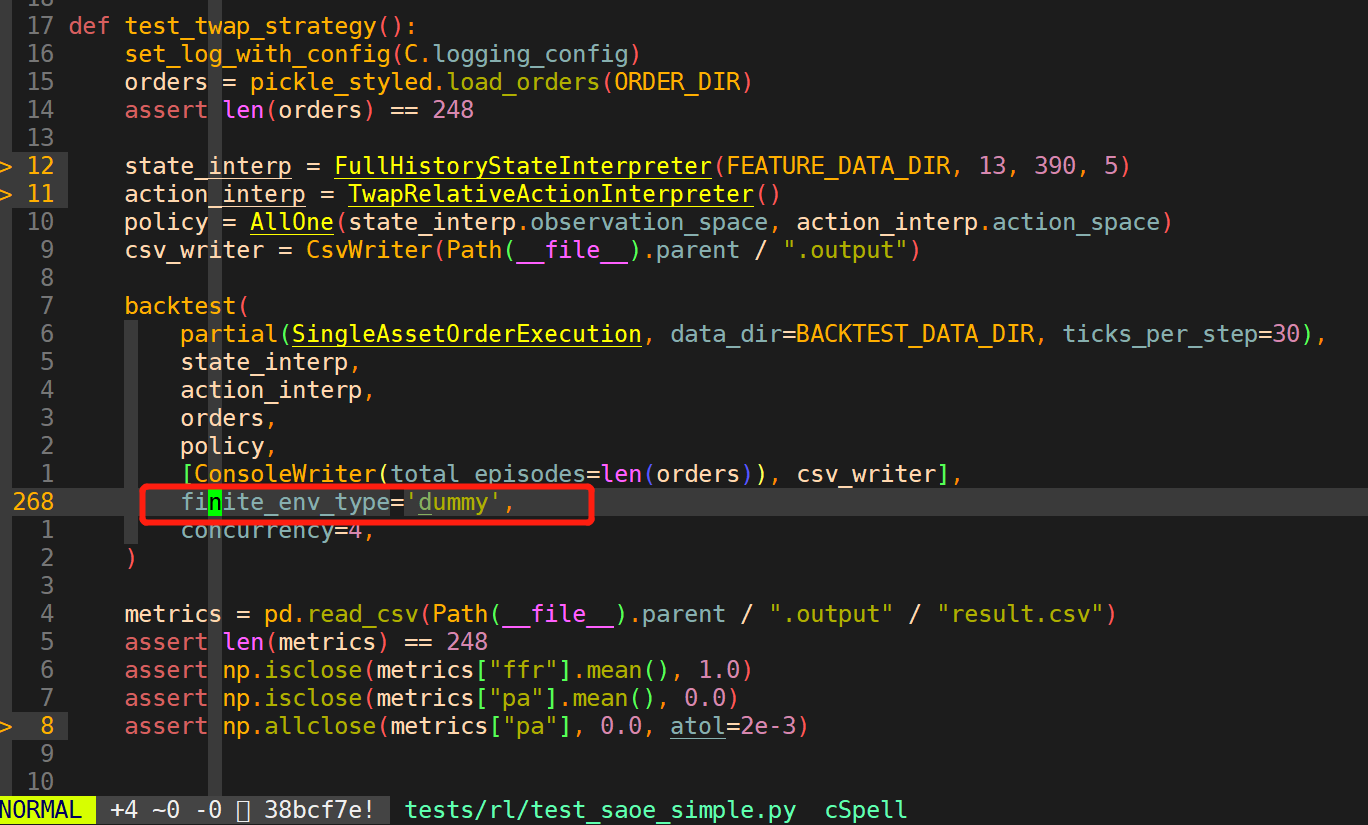
Task: Click the 'ticks_per_step' keyword argument
Action: tap(1160, 333)
